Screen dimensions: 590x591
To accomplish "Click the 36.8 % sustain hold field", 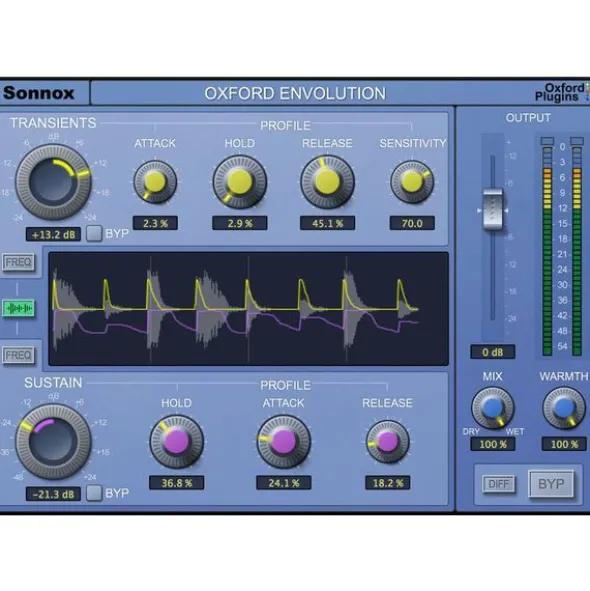I will click(x=176, y=483).
